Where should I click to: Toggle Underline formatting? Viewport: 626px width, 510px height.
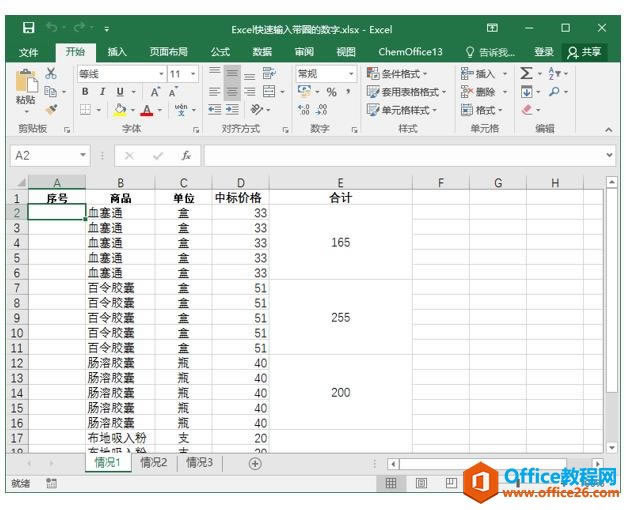120,91
